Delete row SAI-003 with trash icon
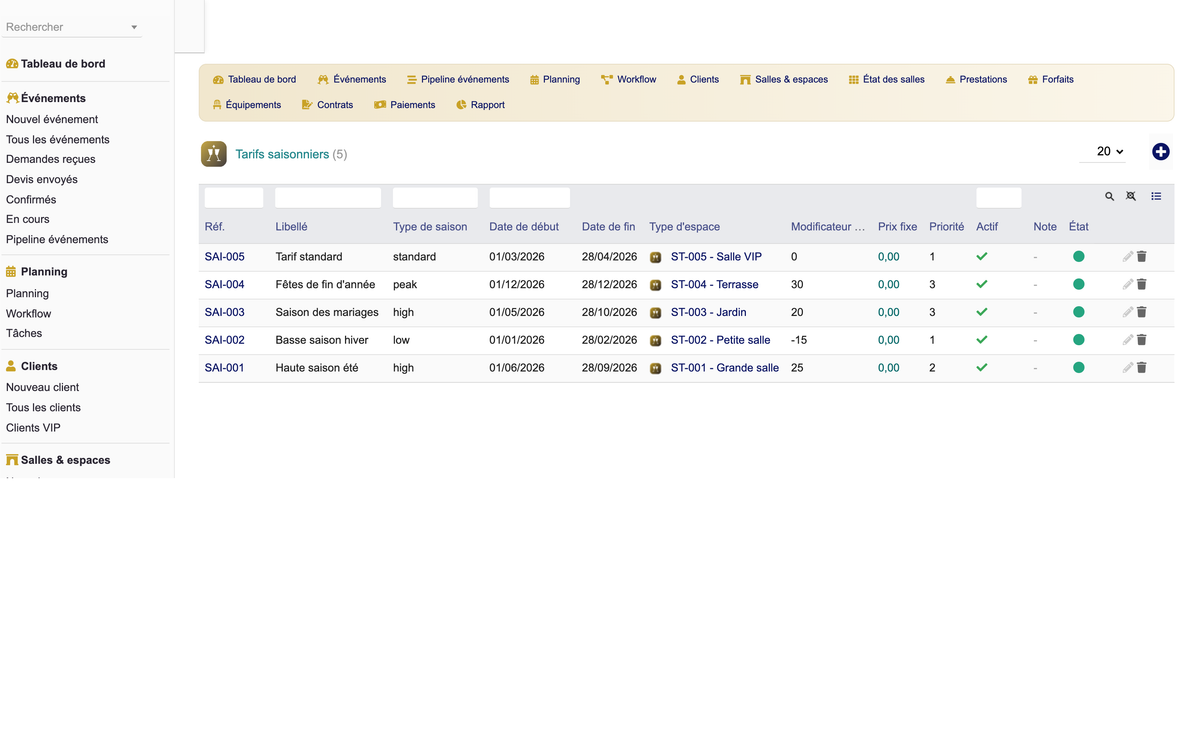 [x=1142, y=313]
